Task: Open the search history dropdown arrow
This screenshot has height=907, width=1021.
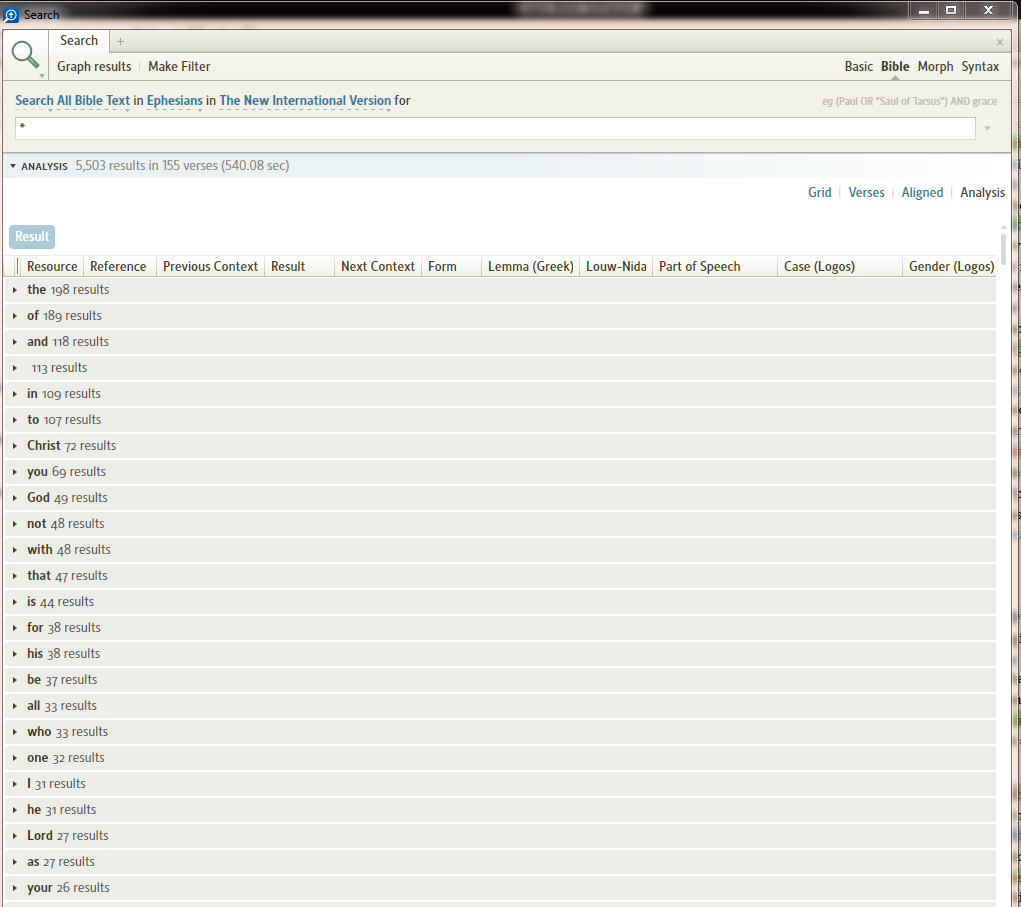Action: point(987,128)
